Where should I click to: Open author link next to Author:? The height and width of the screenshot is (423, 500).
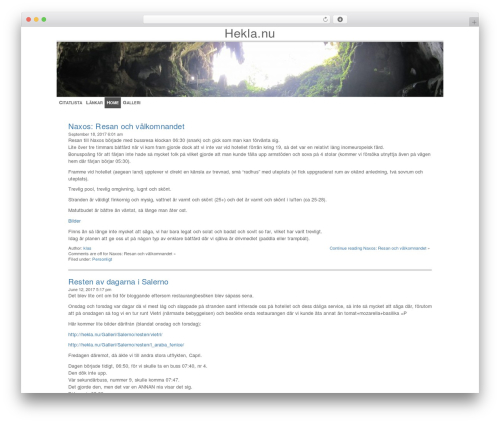pyautogui.click(x=87, y=248)
